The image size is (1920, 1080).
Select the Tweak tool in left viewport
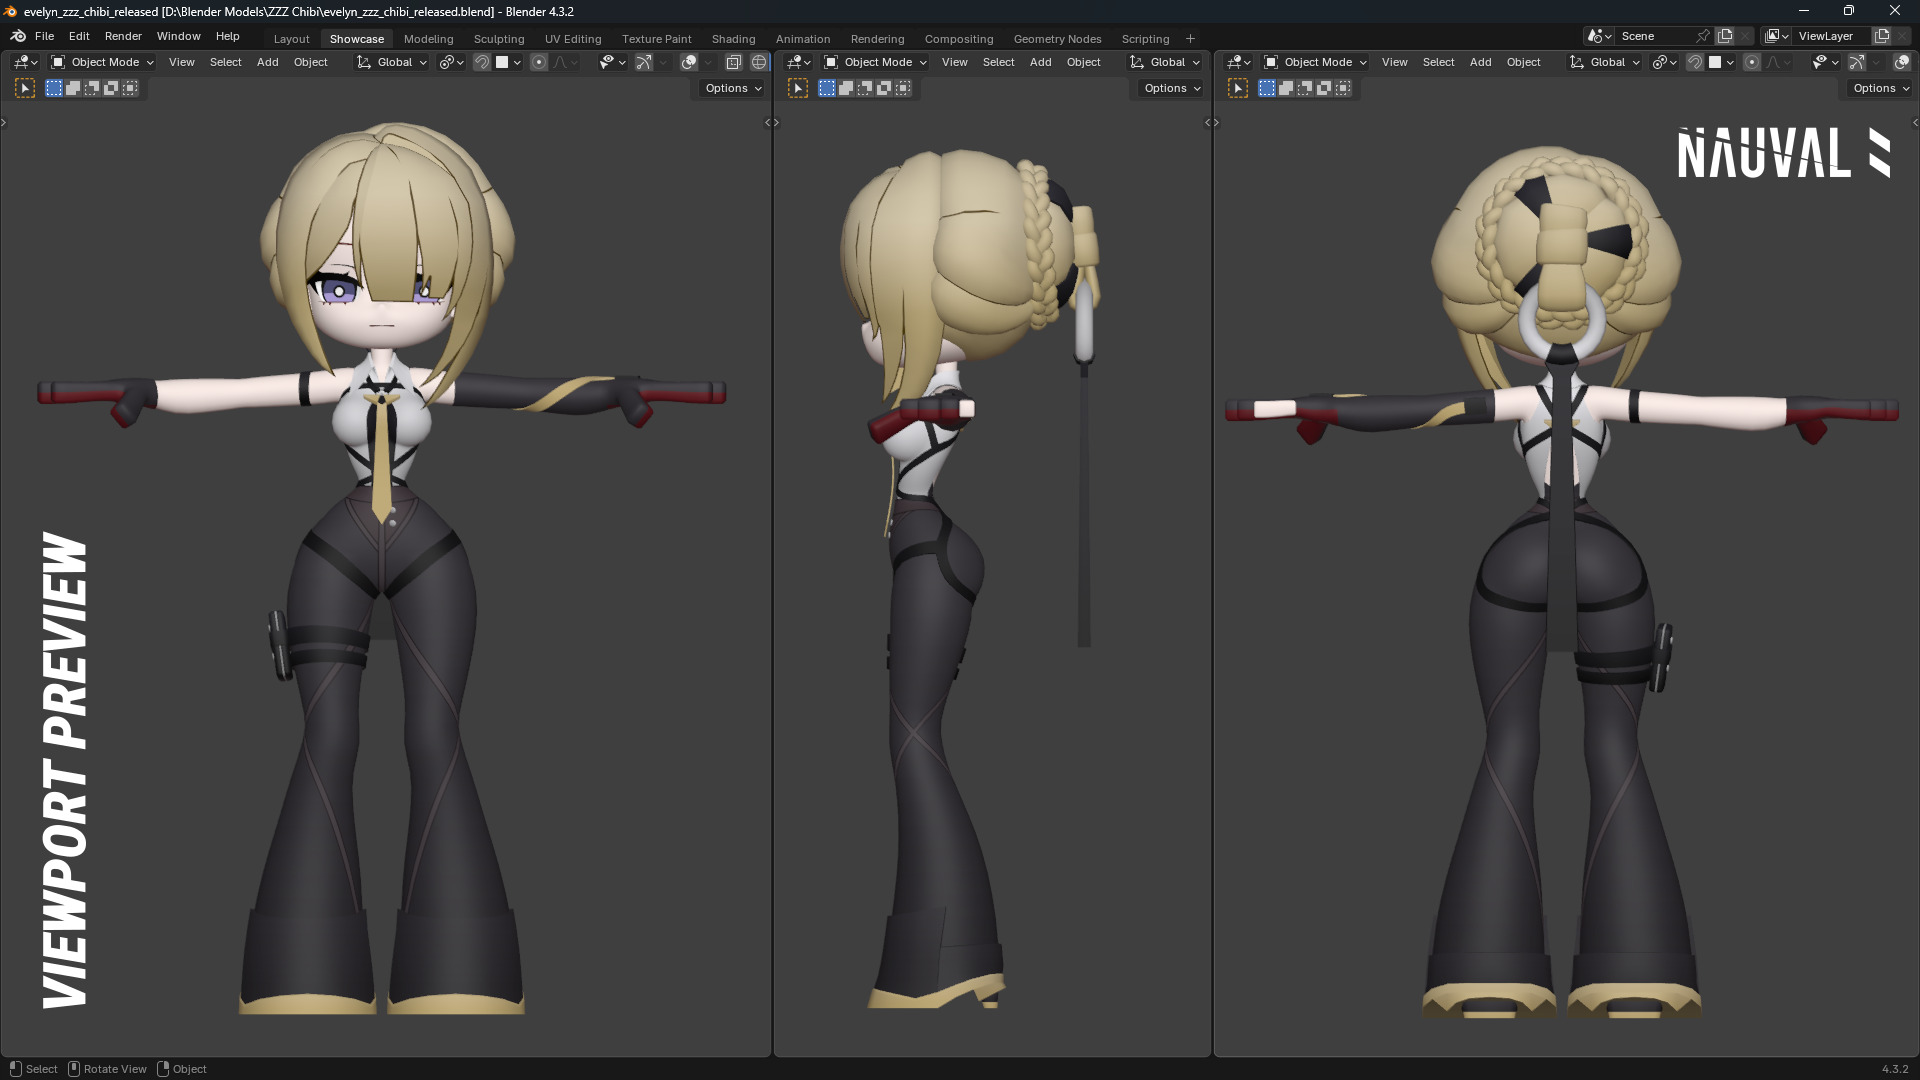[25, 88]
